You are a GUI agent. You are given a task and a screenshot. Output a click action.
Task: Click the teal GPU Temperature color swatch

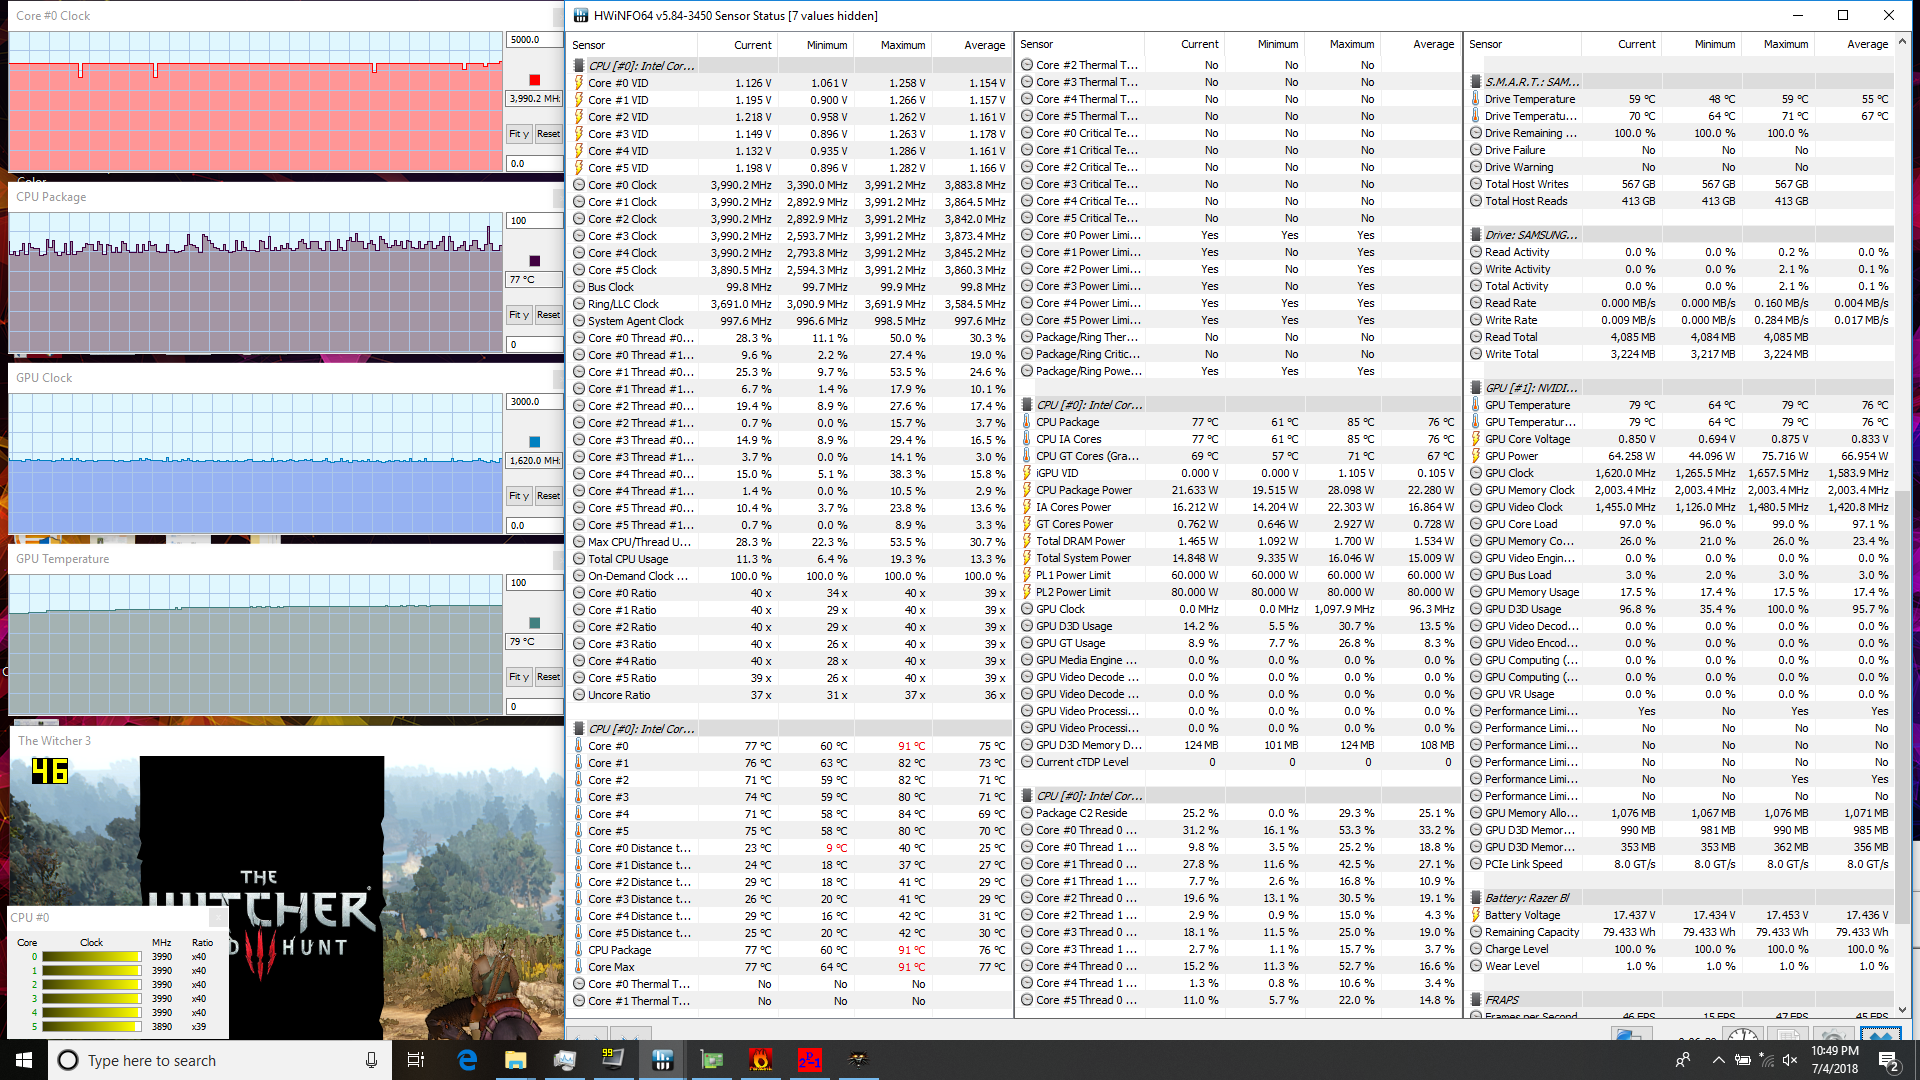click(x=534, y=623)
